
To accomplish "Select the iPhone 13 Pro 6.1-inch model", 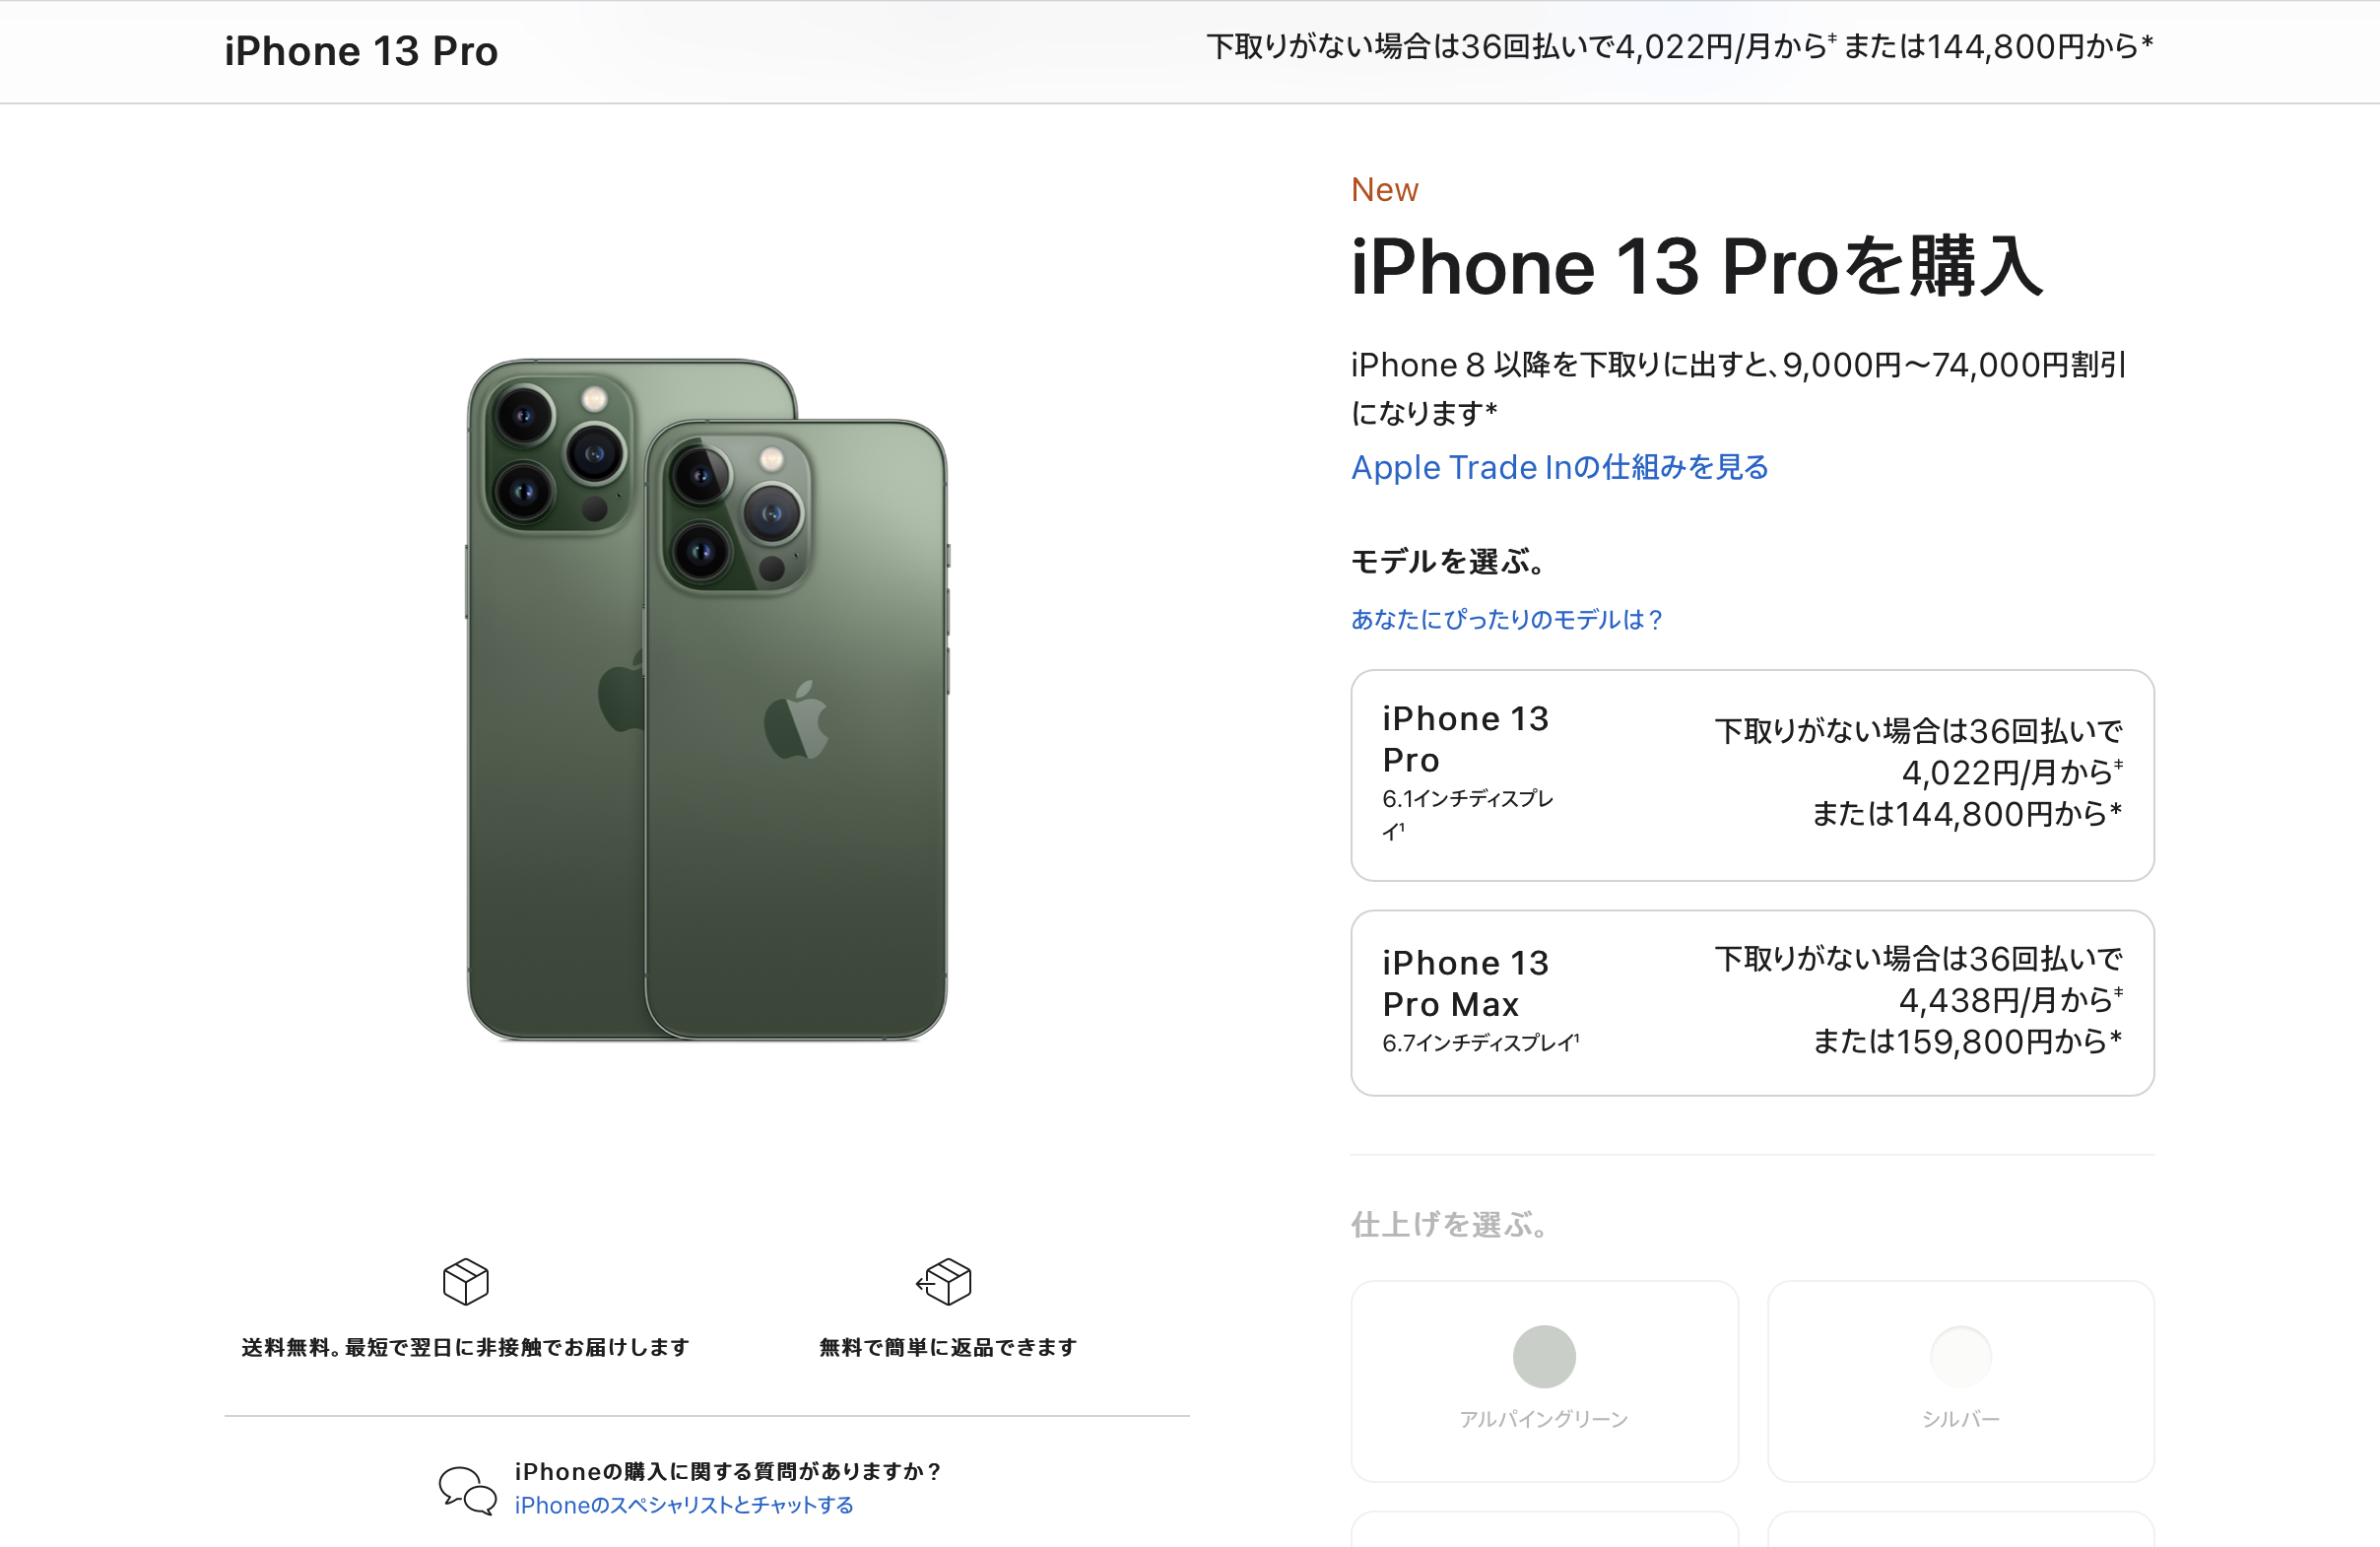I will 1752,775.
